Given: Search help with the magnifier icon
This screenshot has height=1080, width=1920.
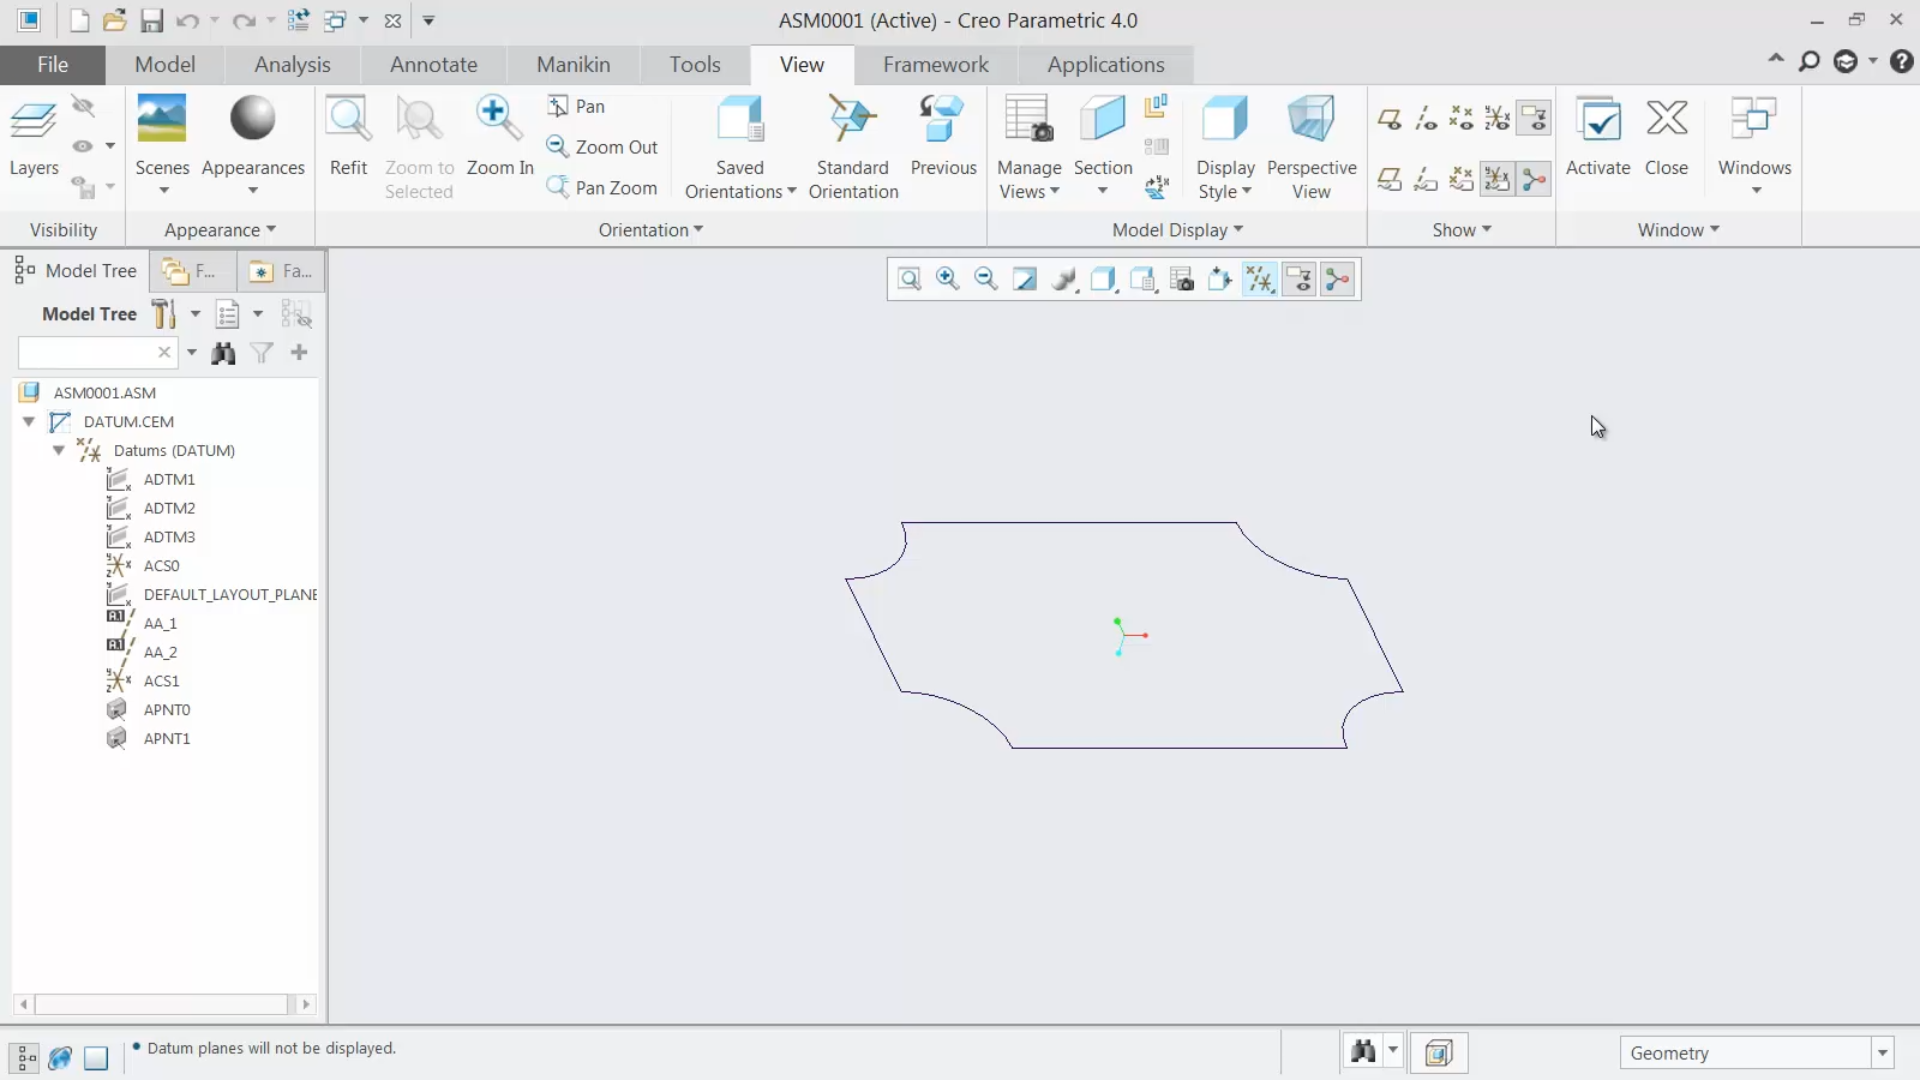Looking at the screenshot, I should pyautogui.click(x=1809, y=62).
